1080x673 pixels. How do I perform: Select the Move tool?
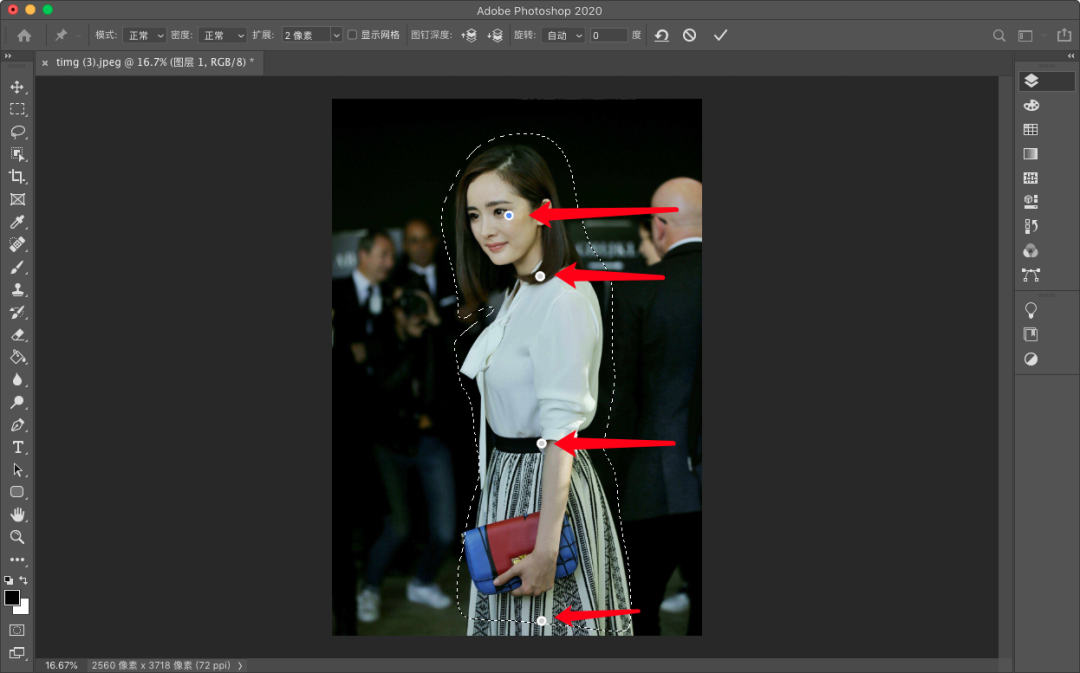(17, 87)
